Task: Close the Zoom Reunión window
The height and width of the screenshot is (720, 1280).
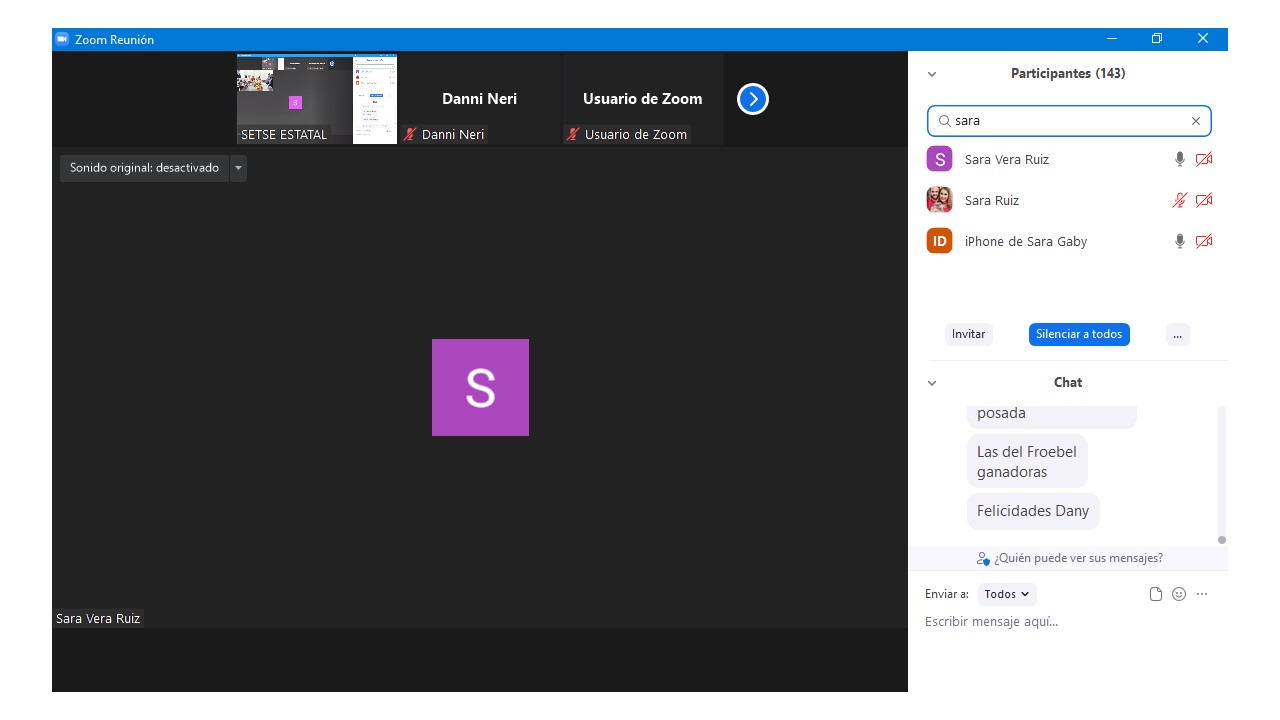Action: [x=1203, y=39]
